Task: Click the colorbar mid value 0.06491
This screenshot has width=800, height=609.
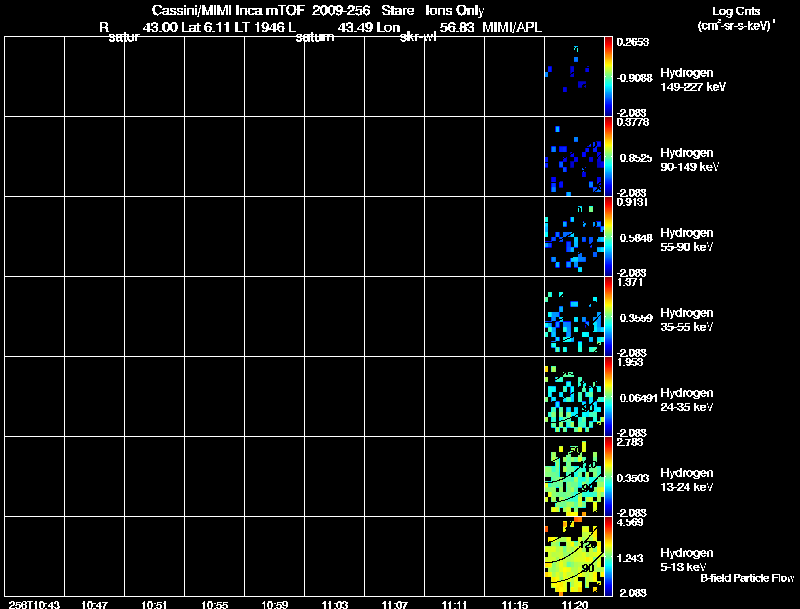Action: pyautogui.click(x=639, y=398)
